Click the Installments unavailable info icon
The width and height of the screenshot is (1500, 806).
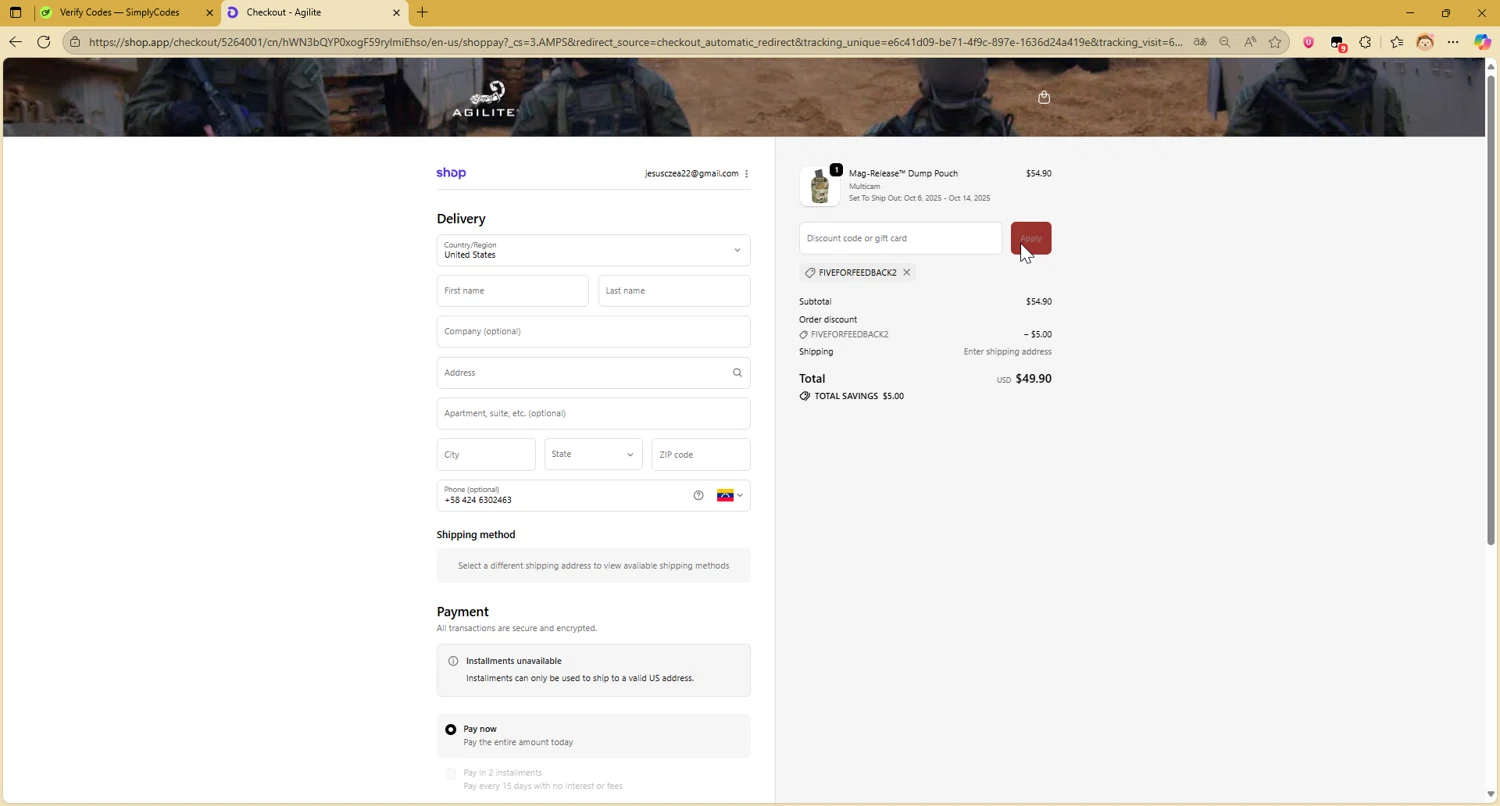(x=453, y=661)
